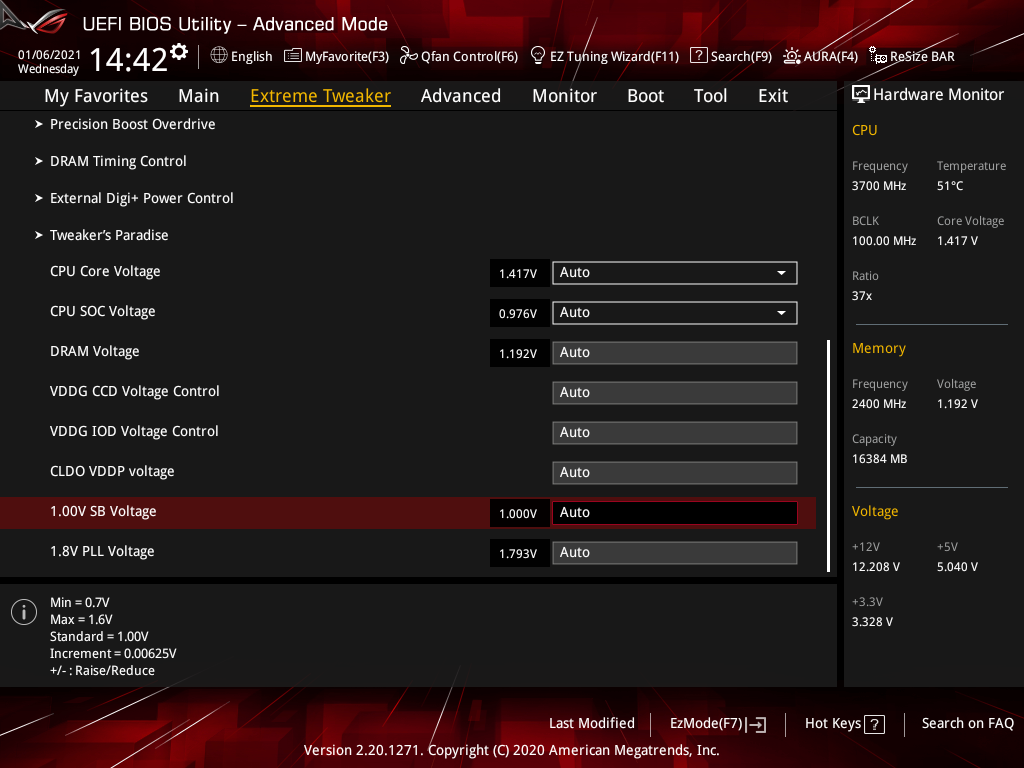Click the EzMode exit arrow icon
1024x768 pixels.
coord(756,724)
